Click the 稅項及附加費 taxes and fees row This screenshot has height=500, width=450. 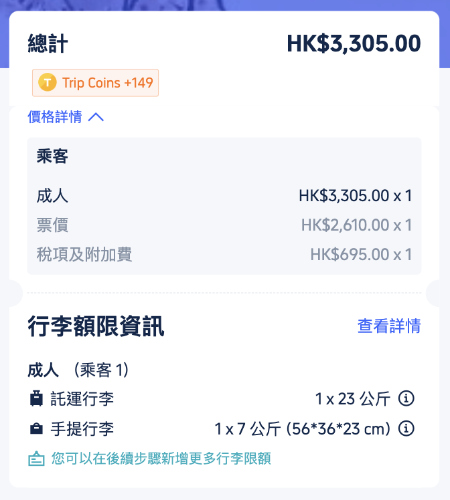(x=224, y=254)
